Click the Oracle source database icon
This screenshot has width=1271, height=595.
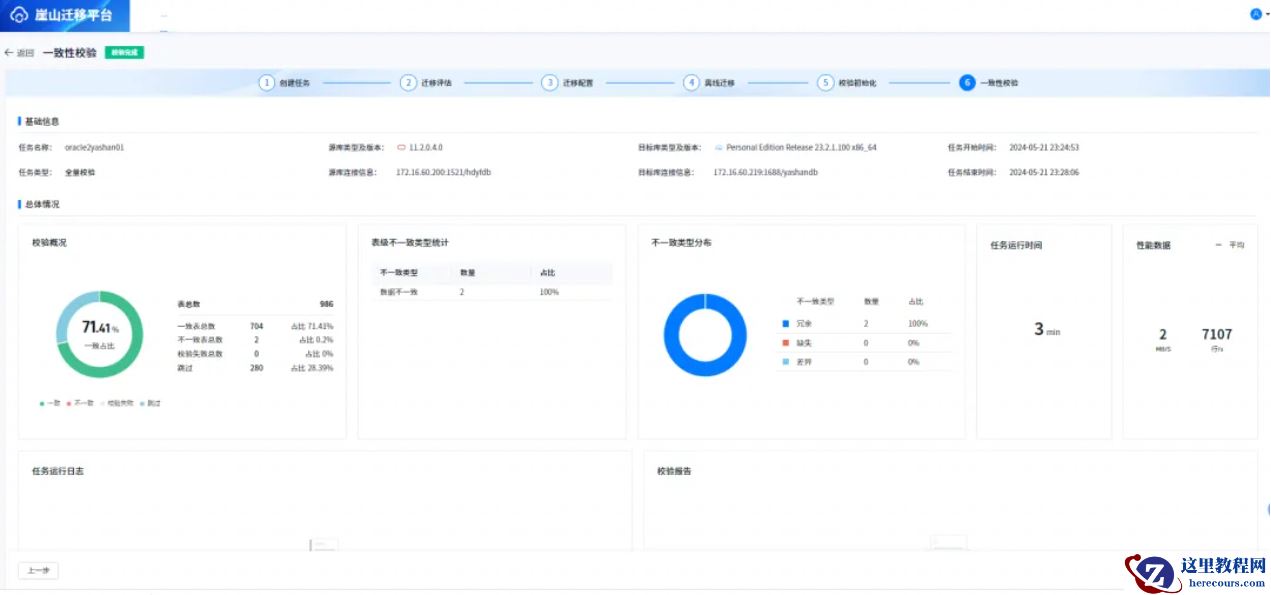(401, 147)
